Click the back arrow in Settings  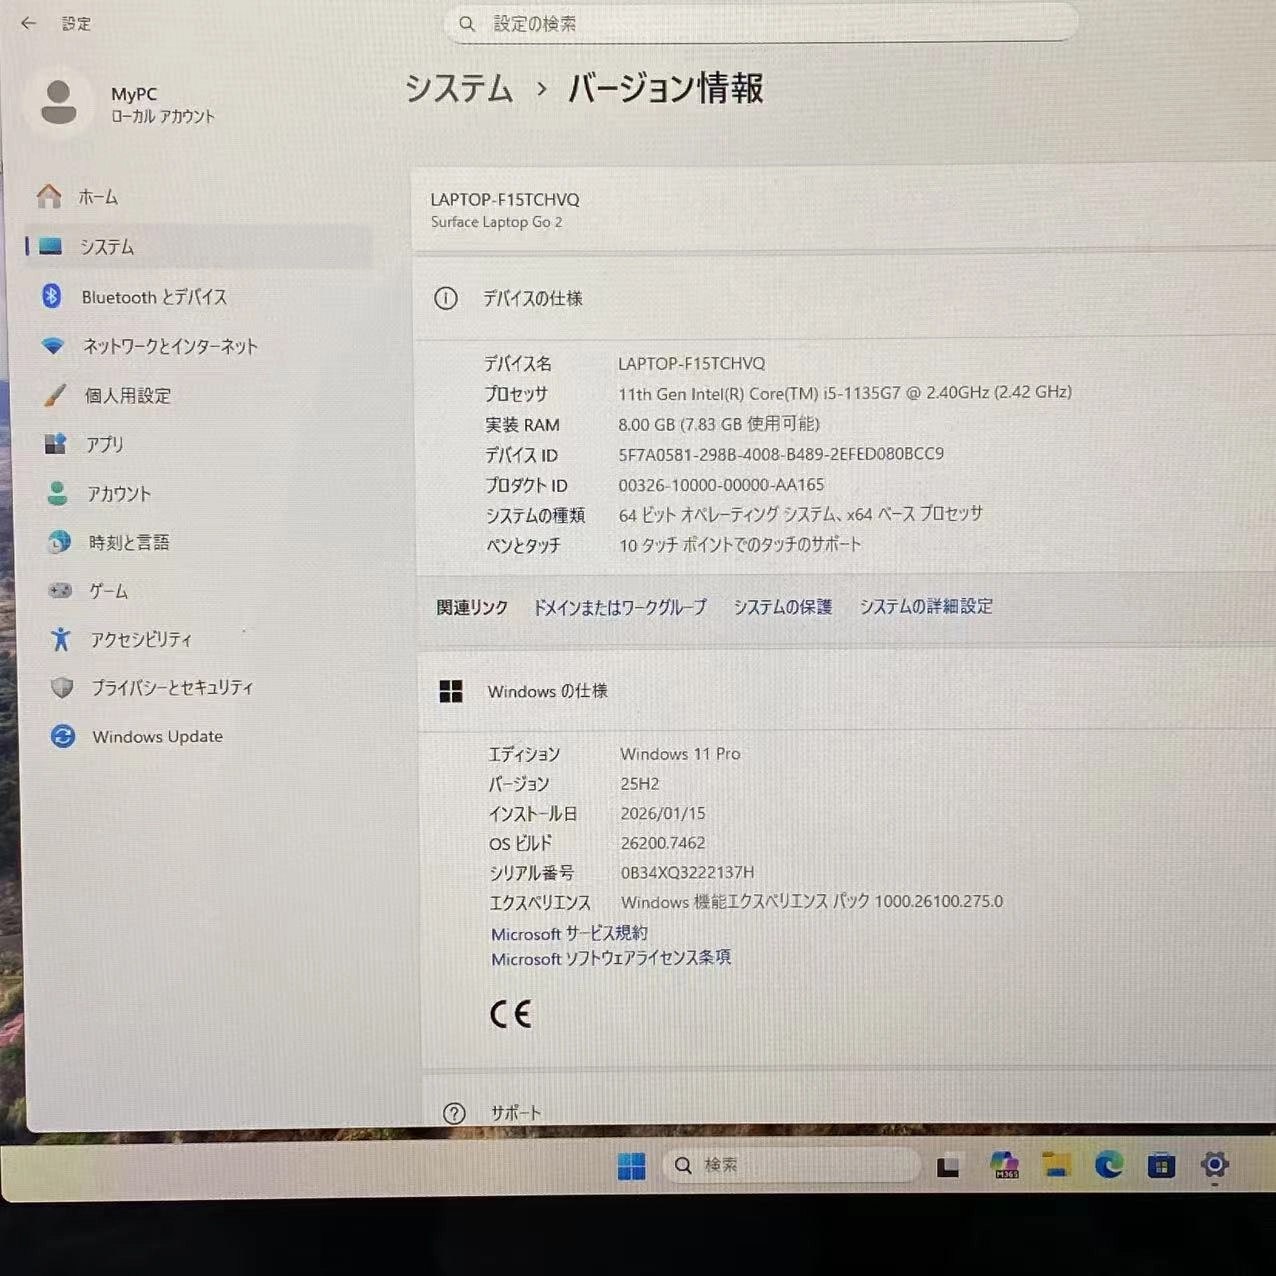tap(26, 23)
